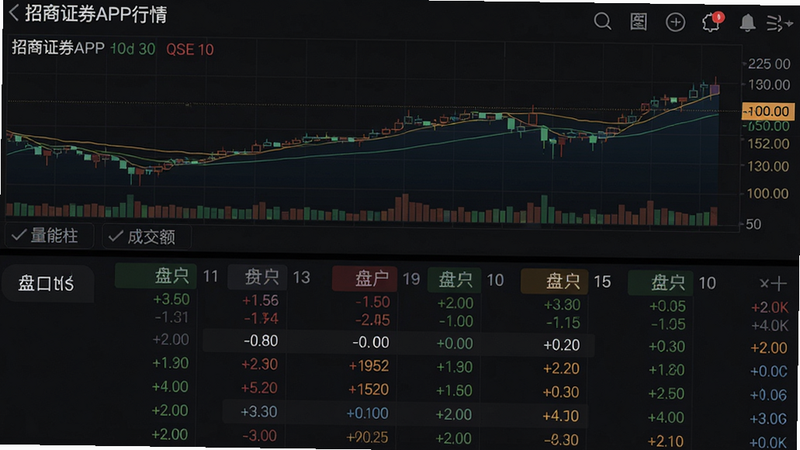Click the 50 volume axis label
The height and width of the screenshot is (450, 800).
[x=753, y=224]
